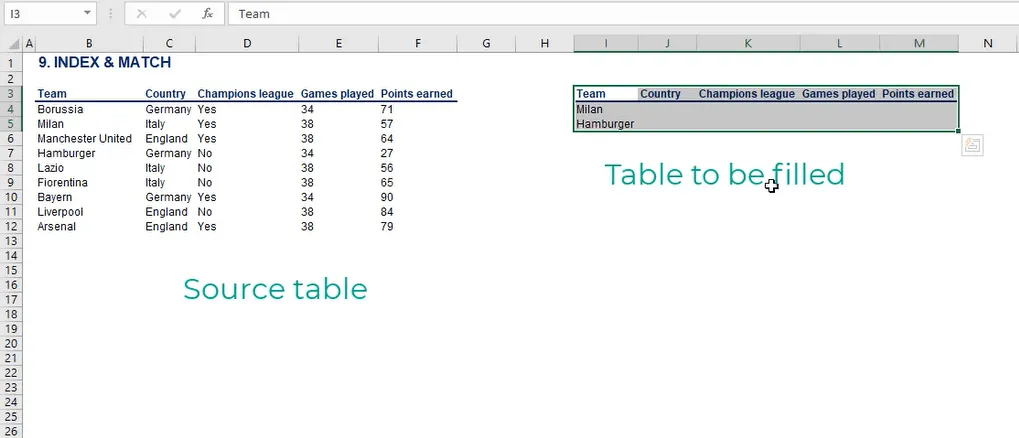Viewport: 1019px width, 438px height.
Task: Click points value '71'
Action: (x=387, y=109)
